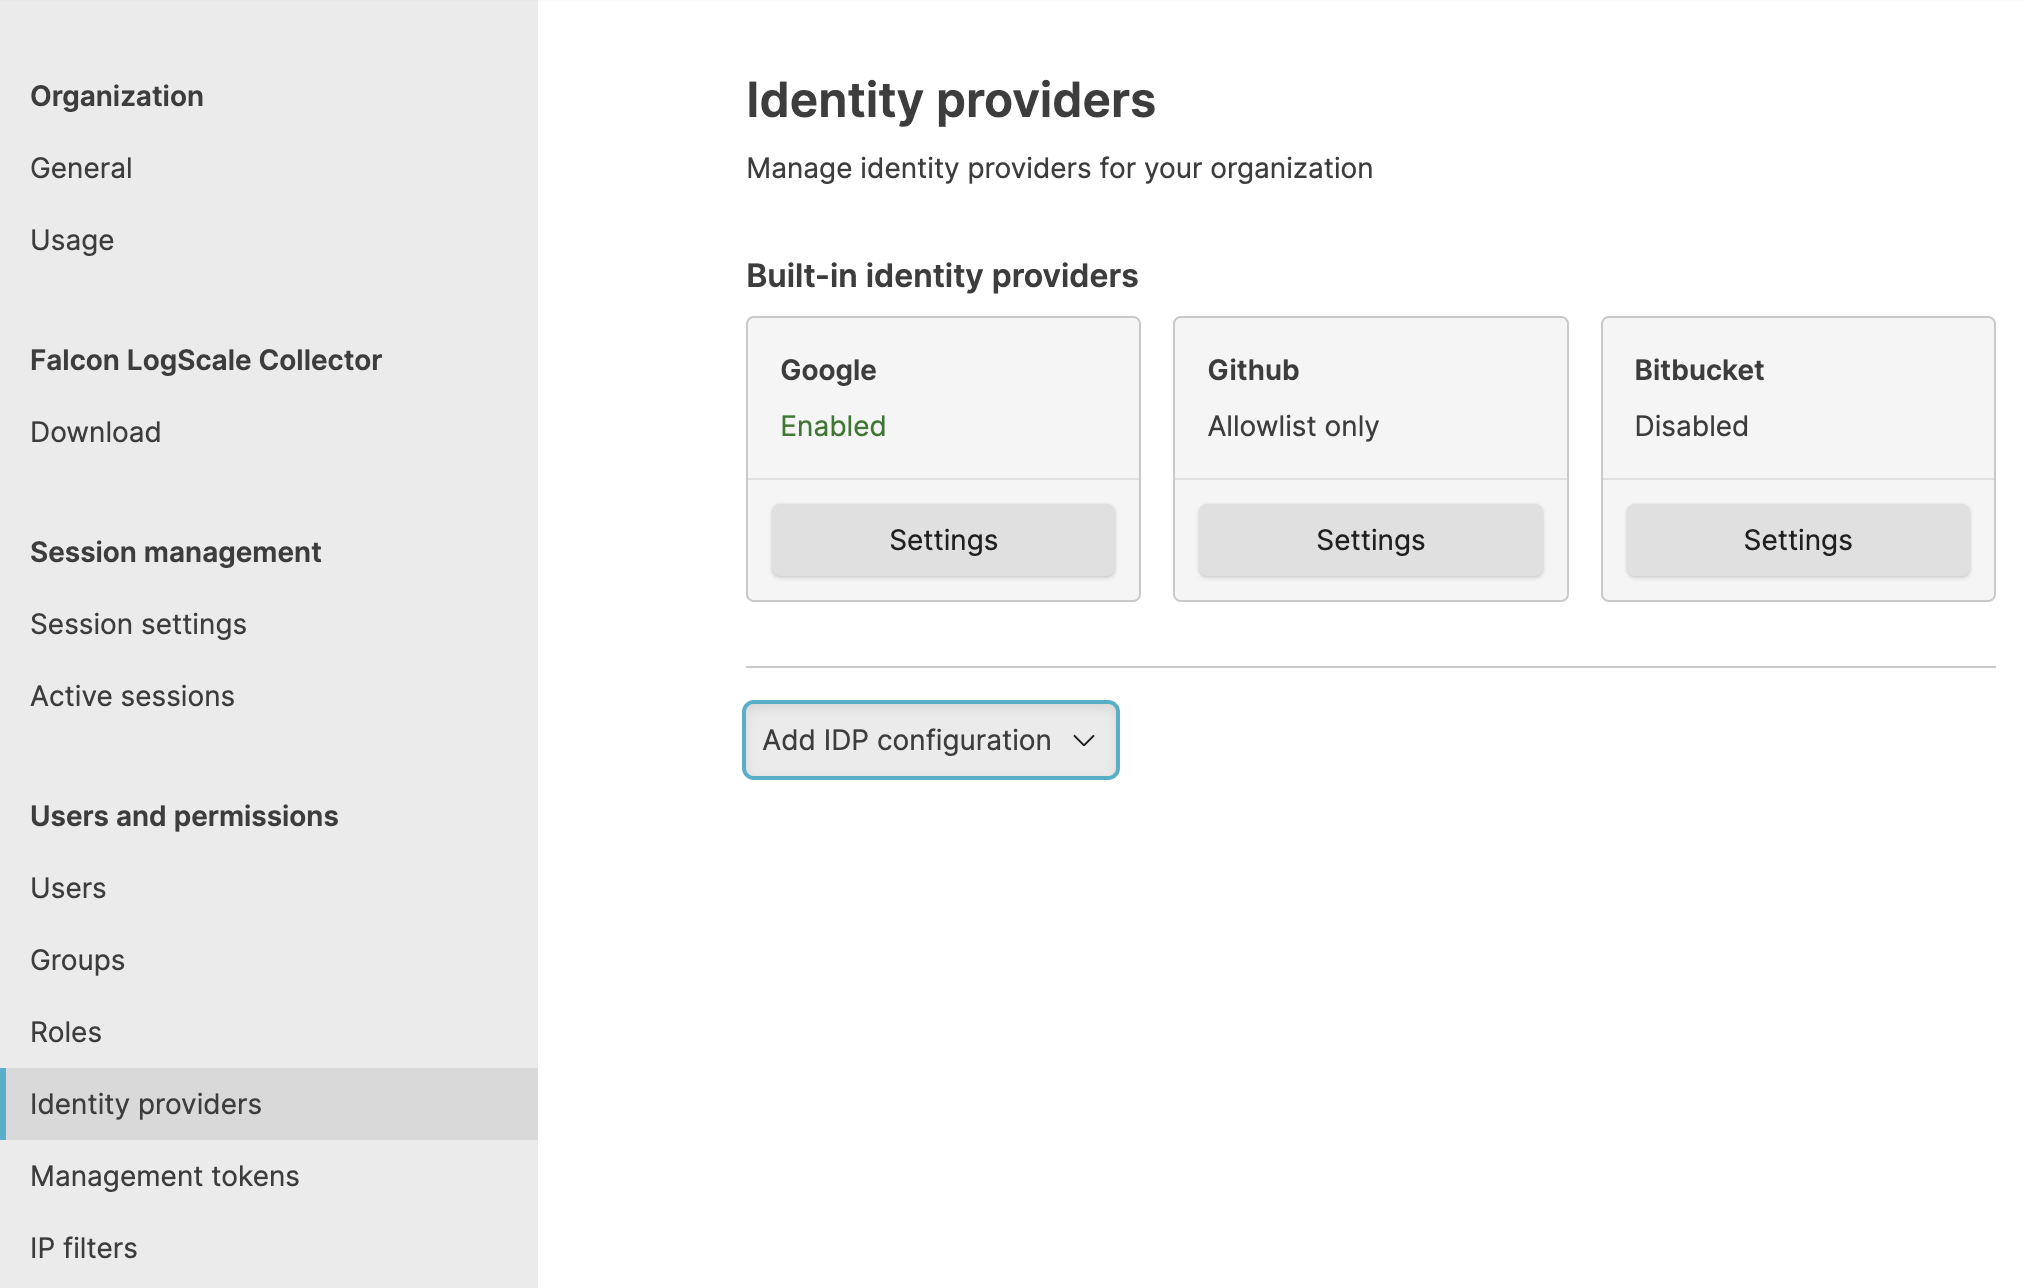Navigate to Active sessions page

pos(131,695)
